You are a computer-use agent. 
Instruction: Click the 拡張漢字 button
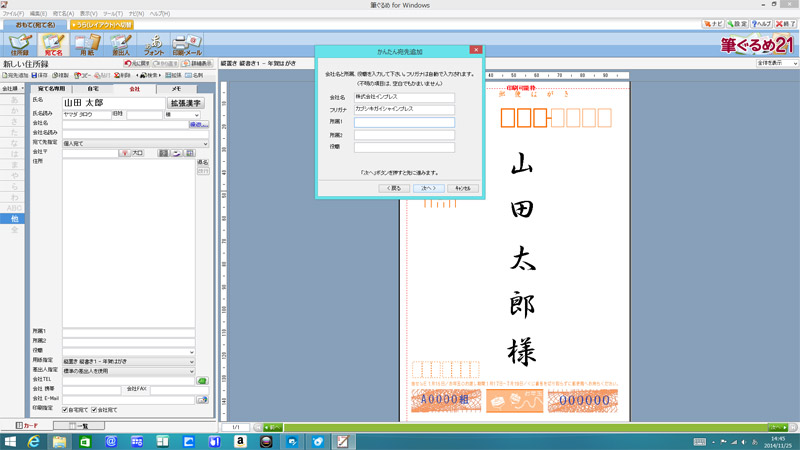[x=185, y=102]
